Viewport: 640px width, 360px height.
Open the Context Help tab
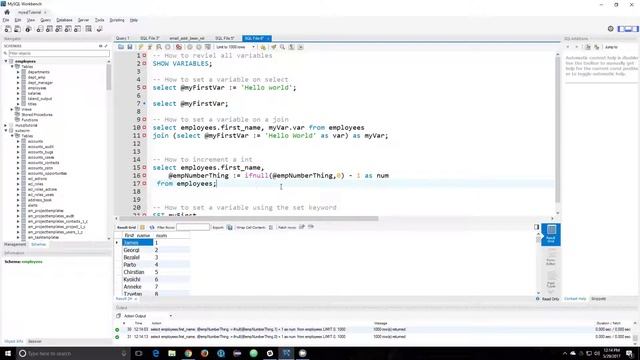(x=575, y=299)
